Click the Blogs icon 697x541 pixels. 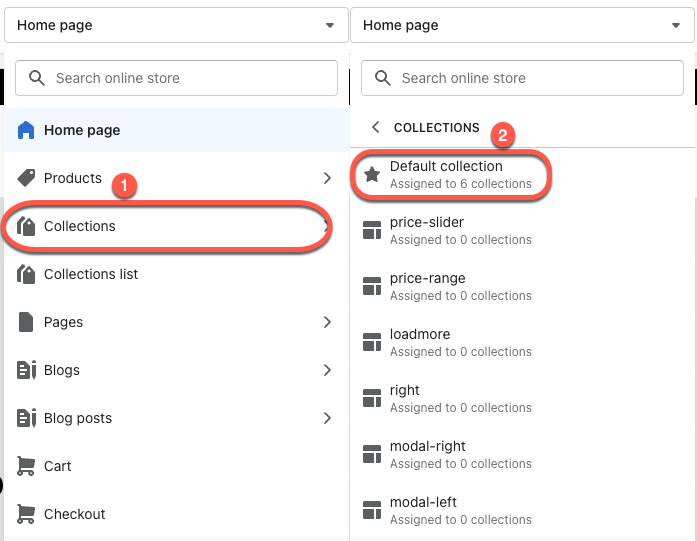click(26, 370)
